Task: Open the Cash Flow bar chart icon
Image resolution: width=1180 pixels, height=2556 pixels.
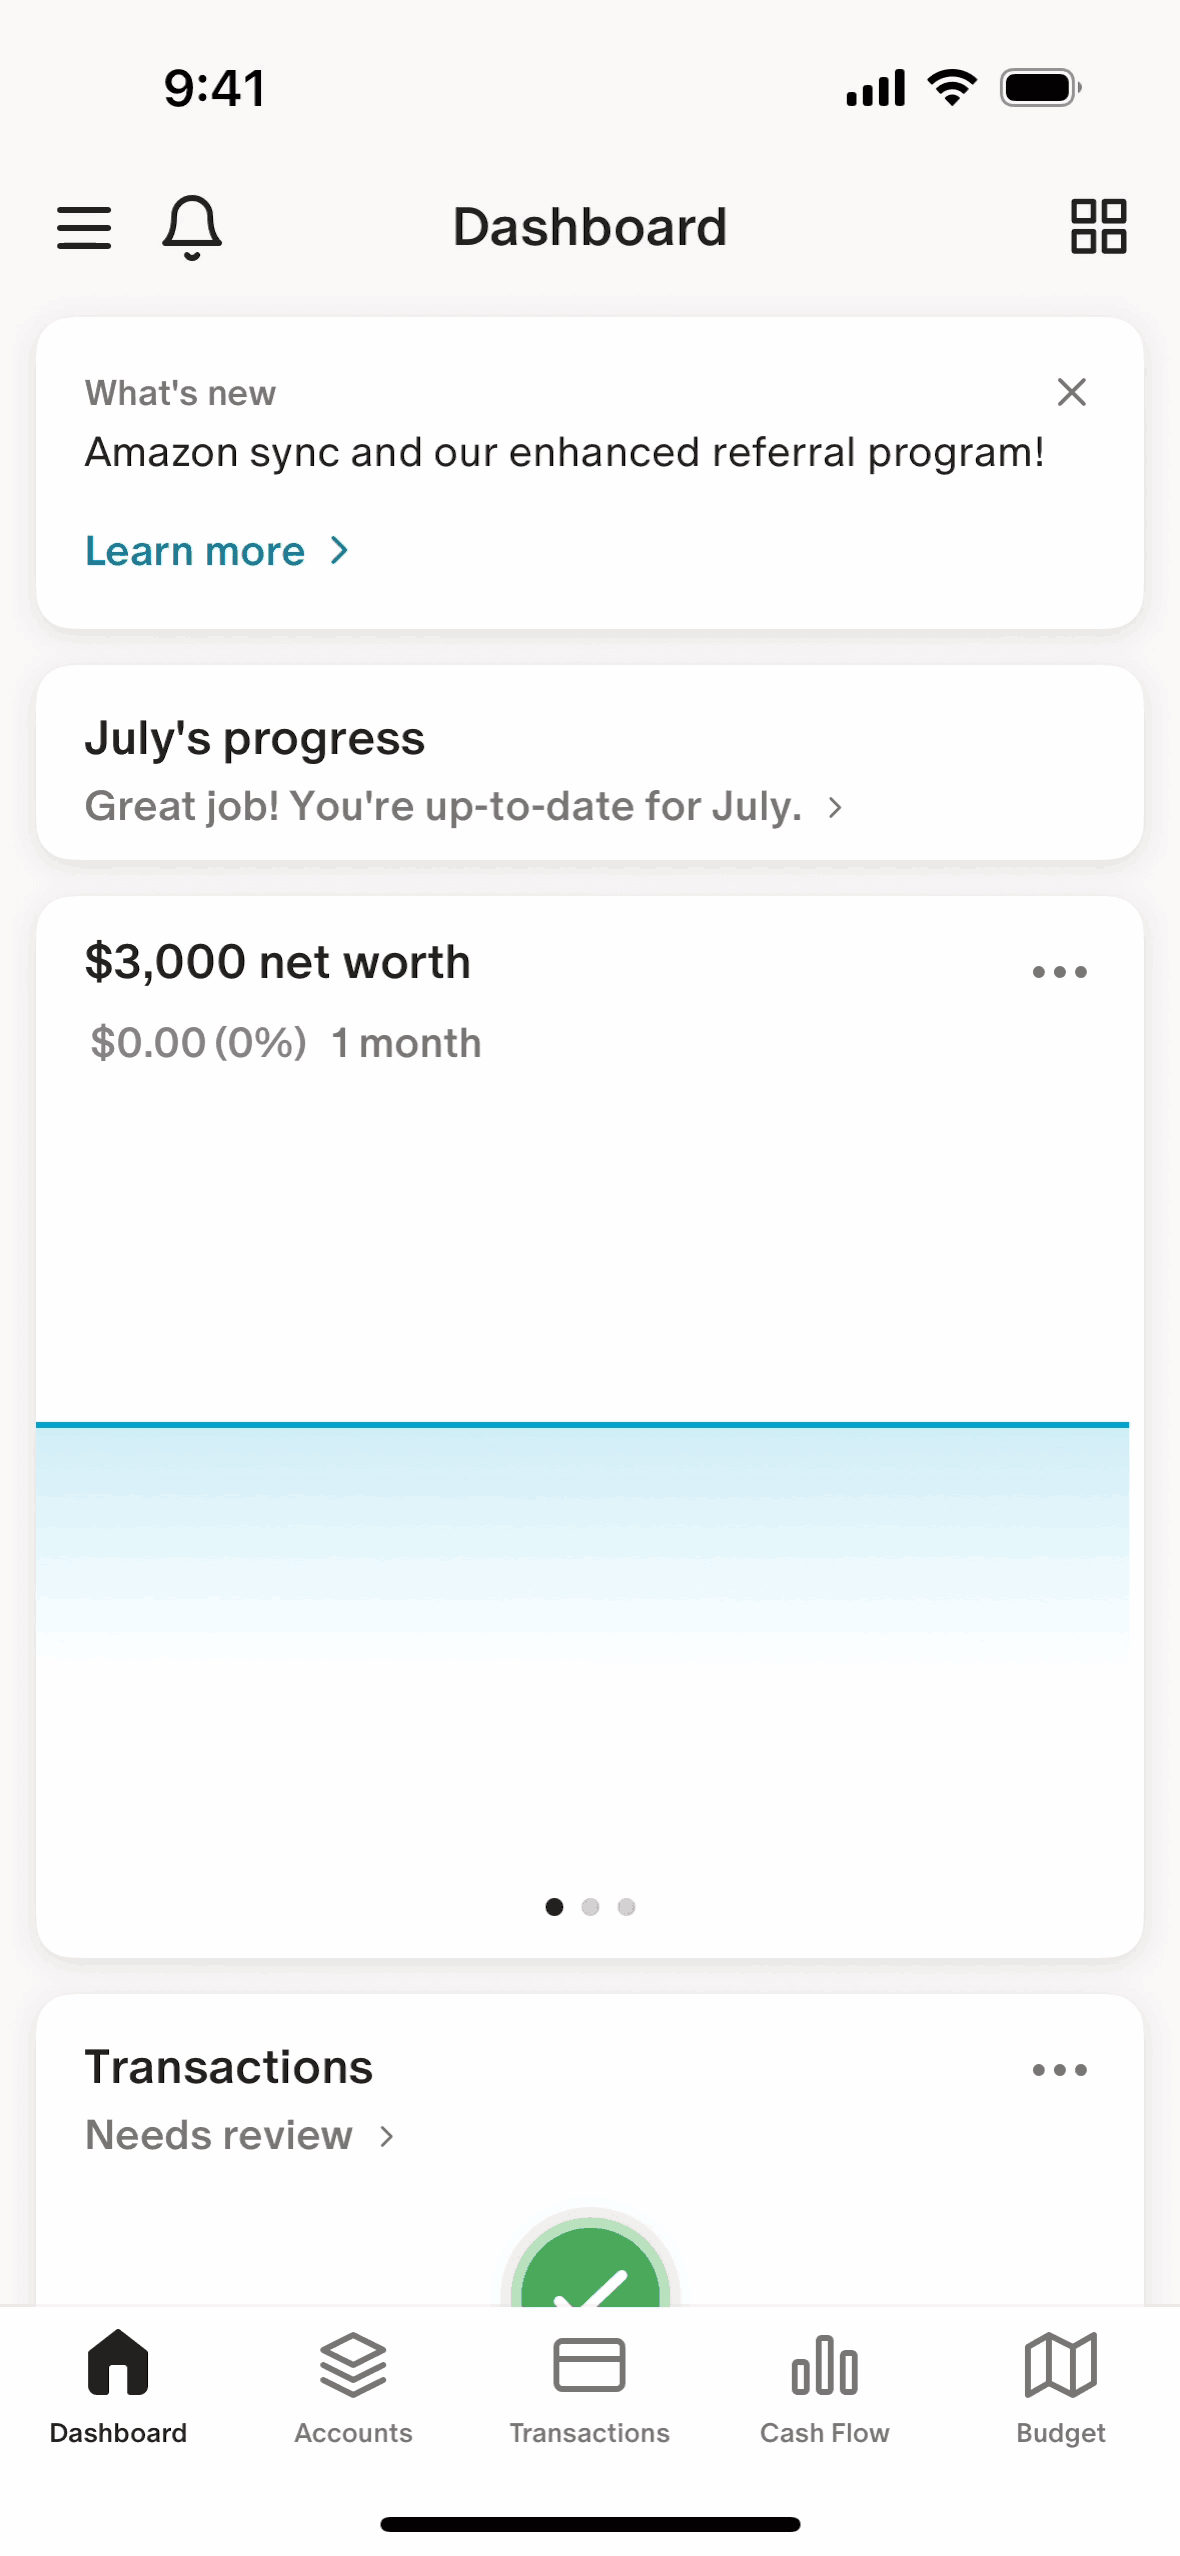Action: point(824,2365)
